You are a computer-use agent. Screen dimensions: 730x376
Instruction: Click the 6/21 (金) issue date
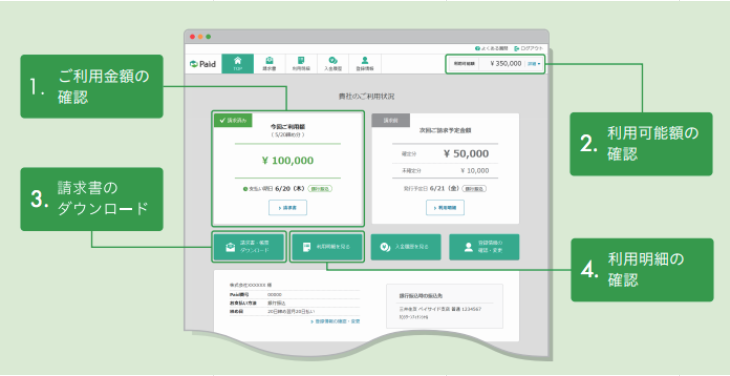444,188
